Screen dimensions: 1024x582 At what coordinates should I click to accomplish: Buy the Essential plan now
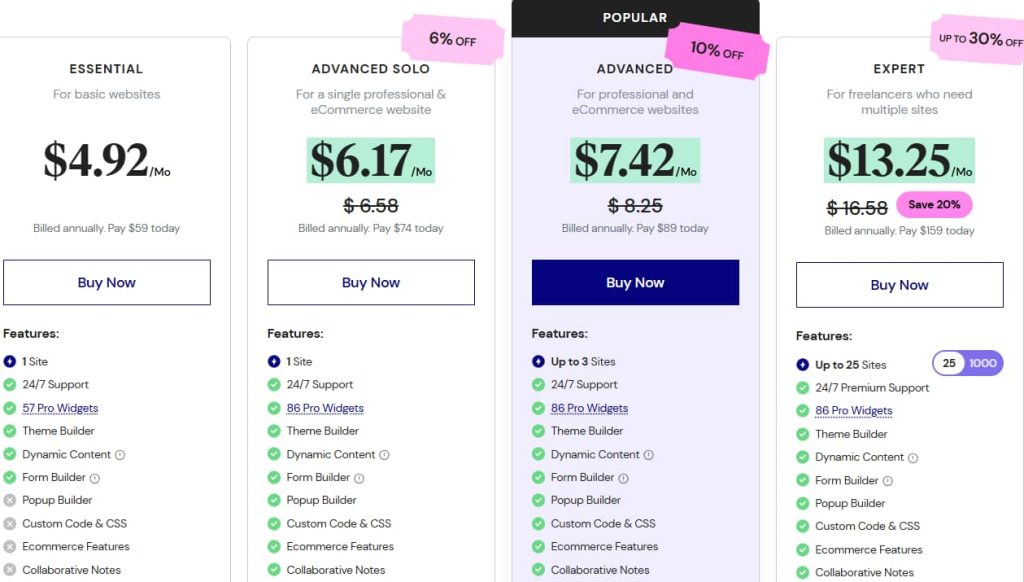107,283
